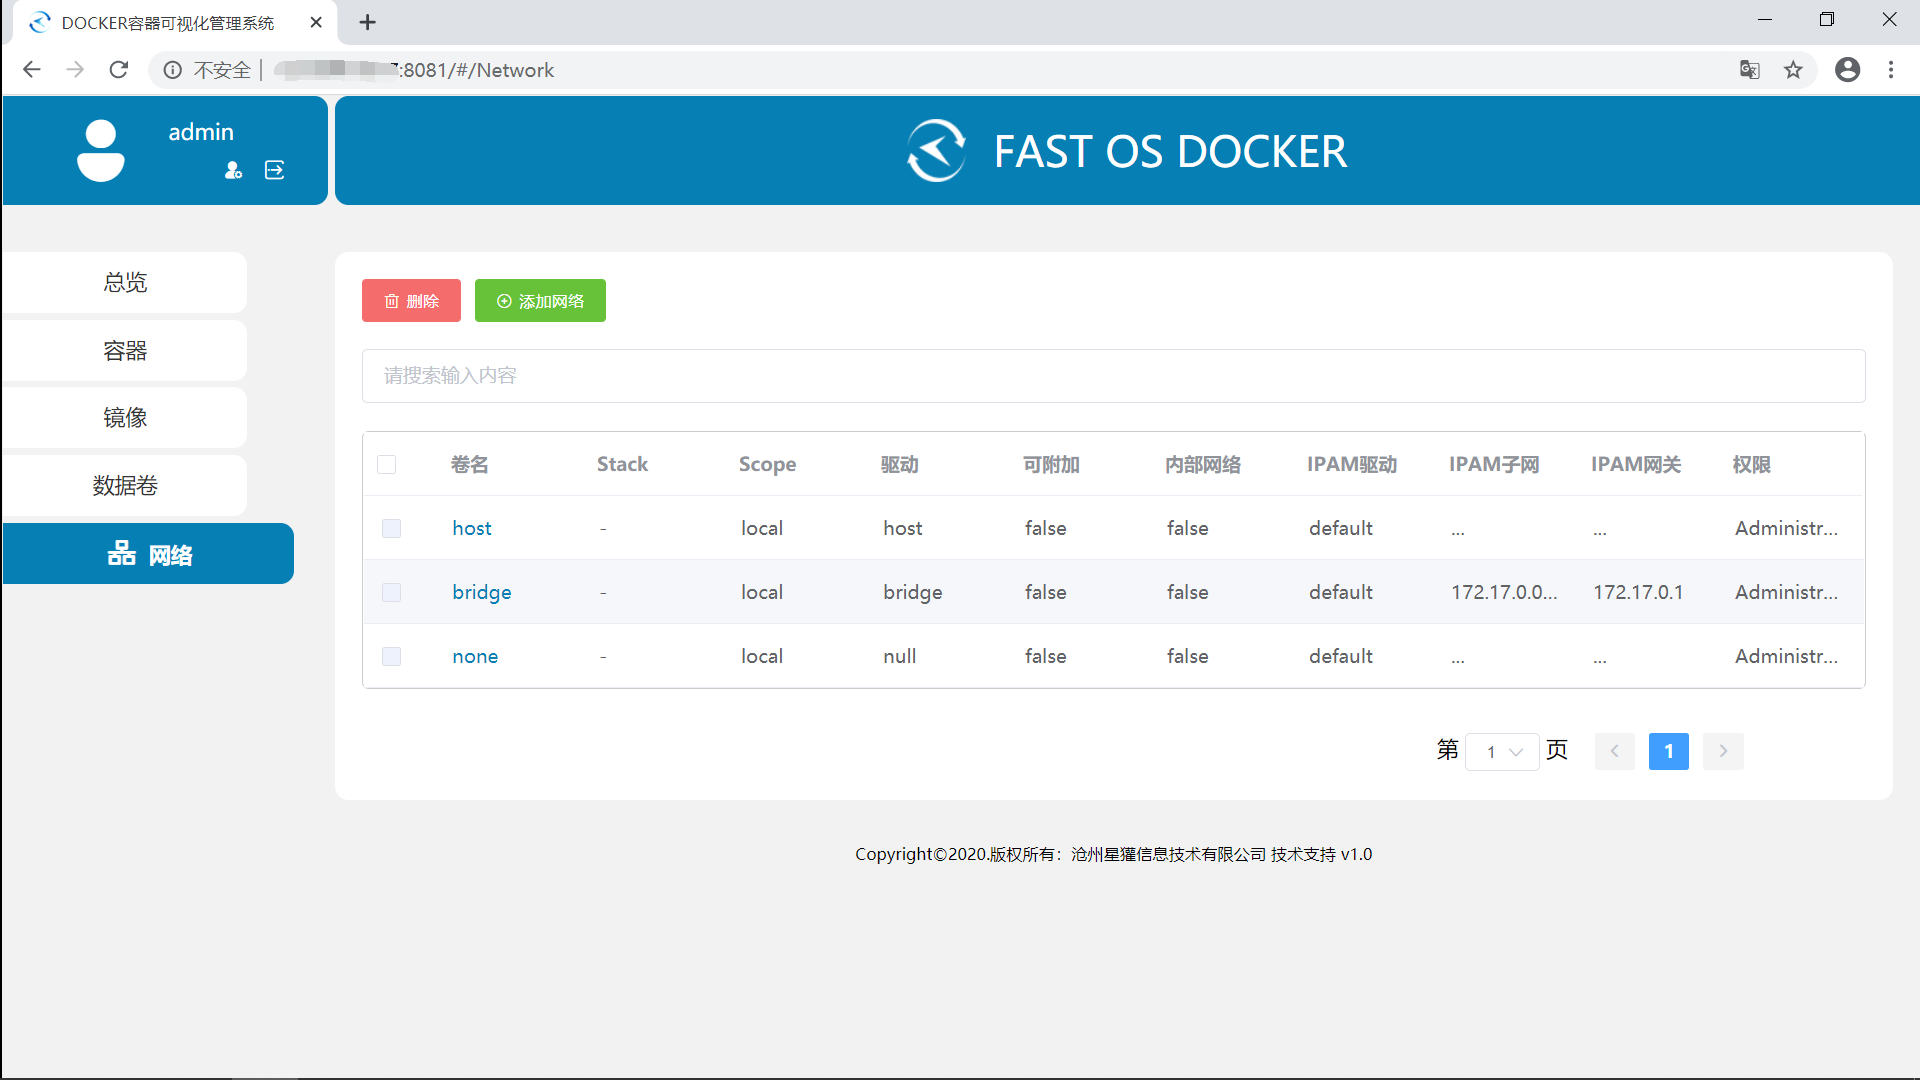Click the search input field 请搜索输入内容
This screenshot has height=1080, width=1920.
click(x=1113, y=375)
